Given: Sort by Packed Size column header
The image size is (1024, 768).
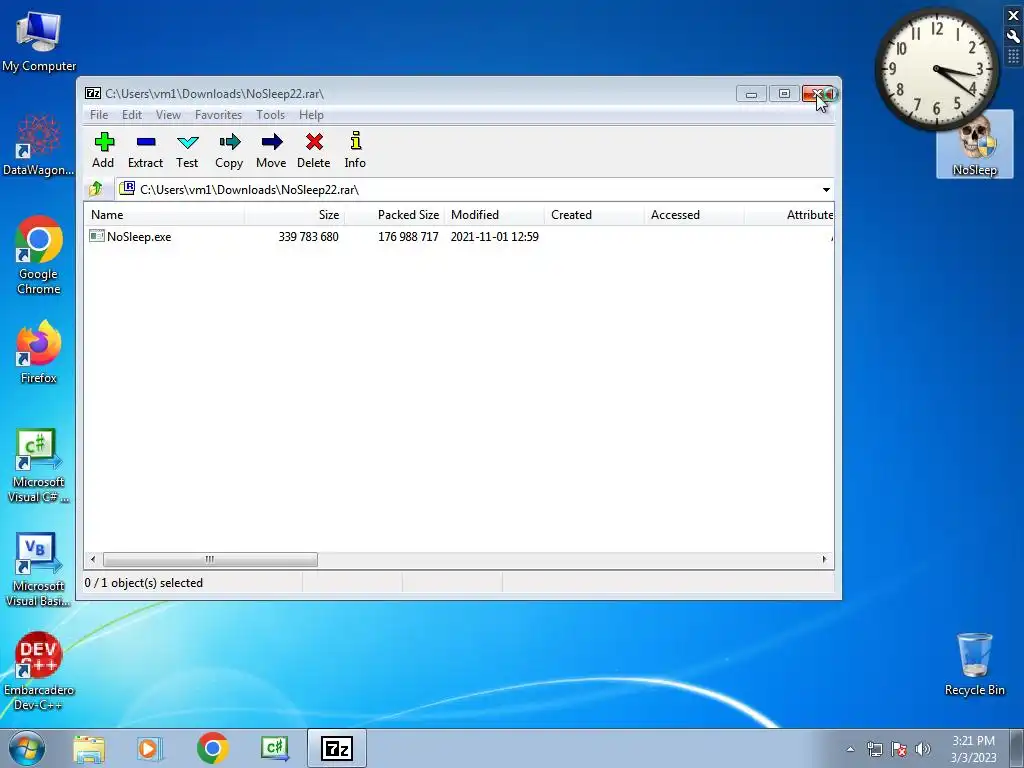Looking at the screenshot, I should 394,215.
